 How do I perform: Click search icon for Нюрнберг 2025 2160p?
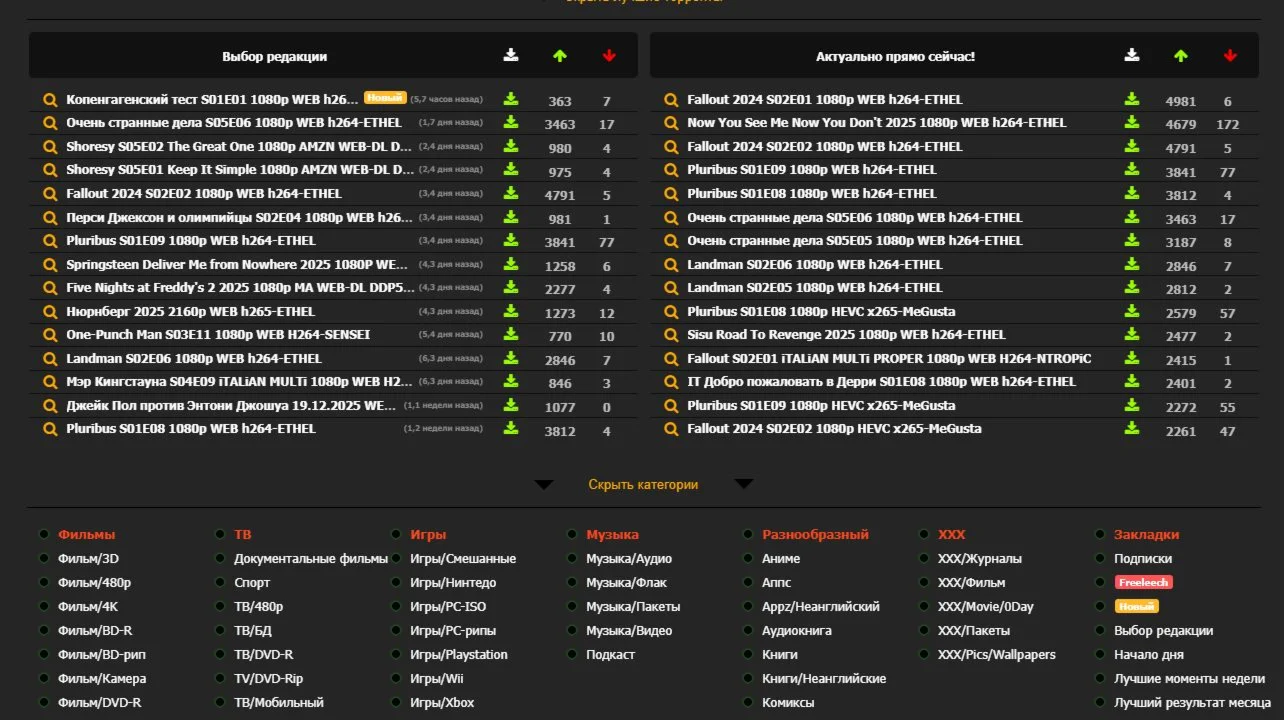point(50,311)
